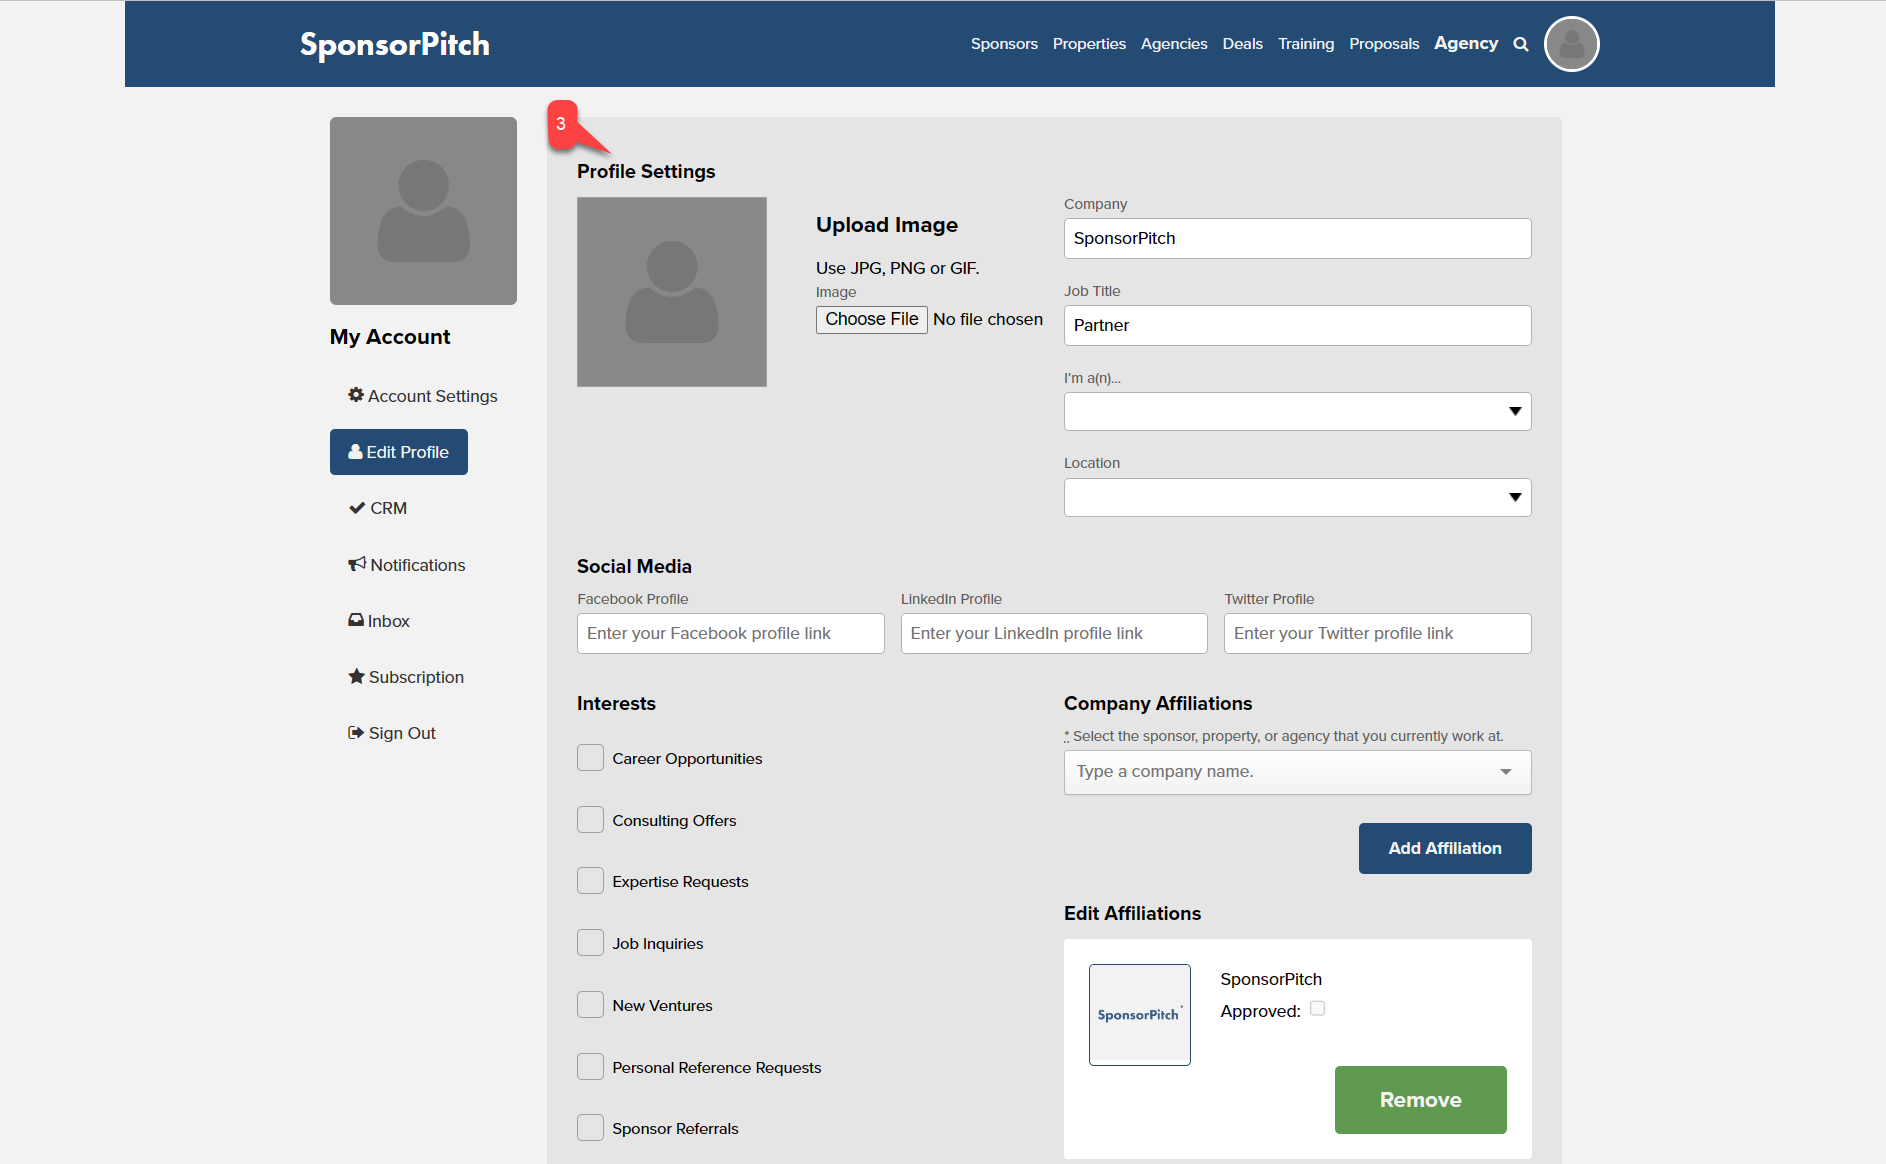Click the search magnifier icon in header
Image resolution: width=1886 pixels, height=1164 pixels.
click(1521, 44)
